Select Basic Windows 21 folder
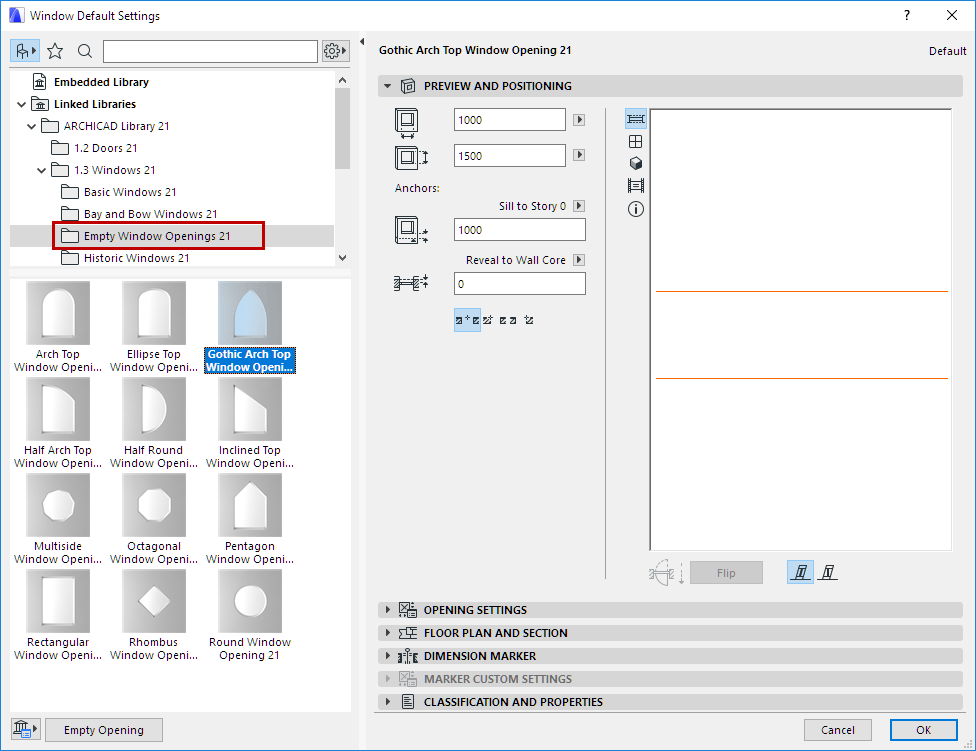The width and height of the screenshot is (976, 751). point(130,192)
